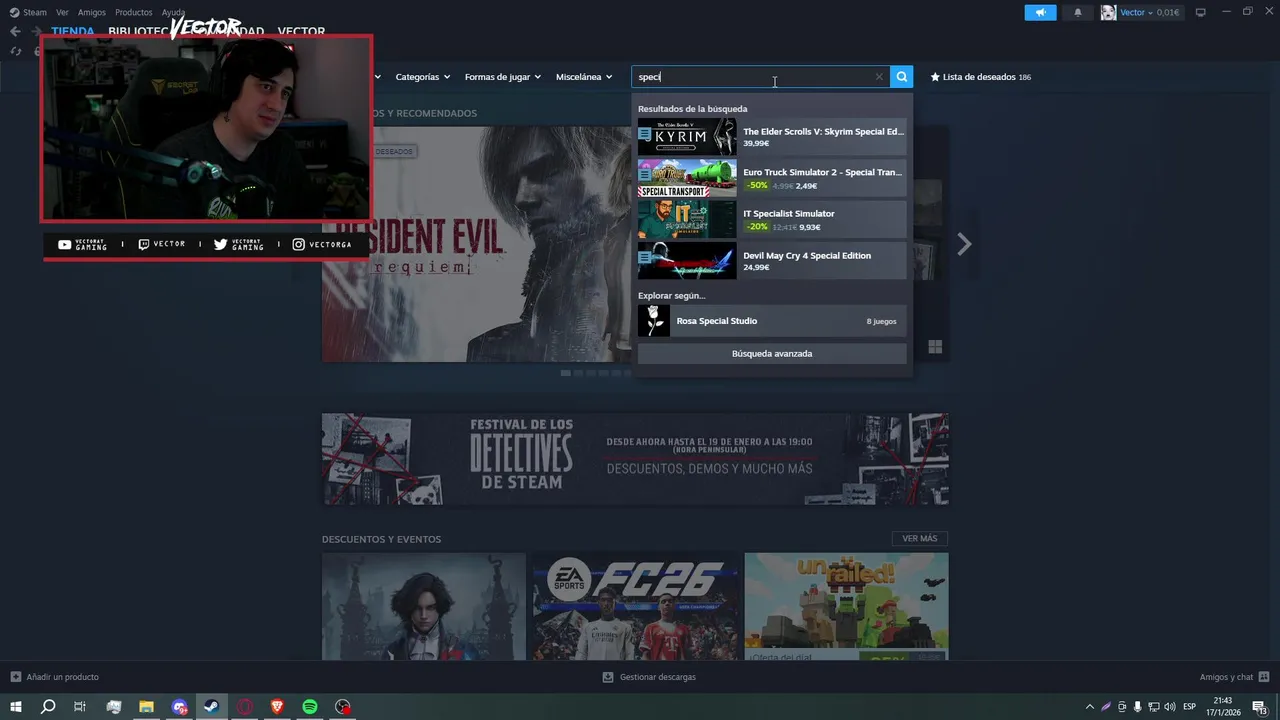Open the Ayuda menu

click(173, 12)
